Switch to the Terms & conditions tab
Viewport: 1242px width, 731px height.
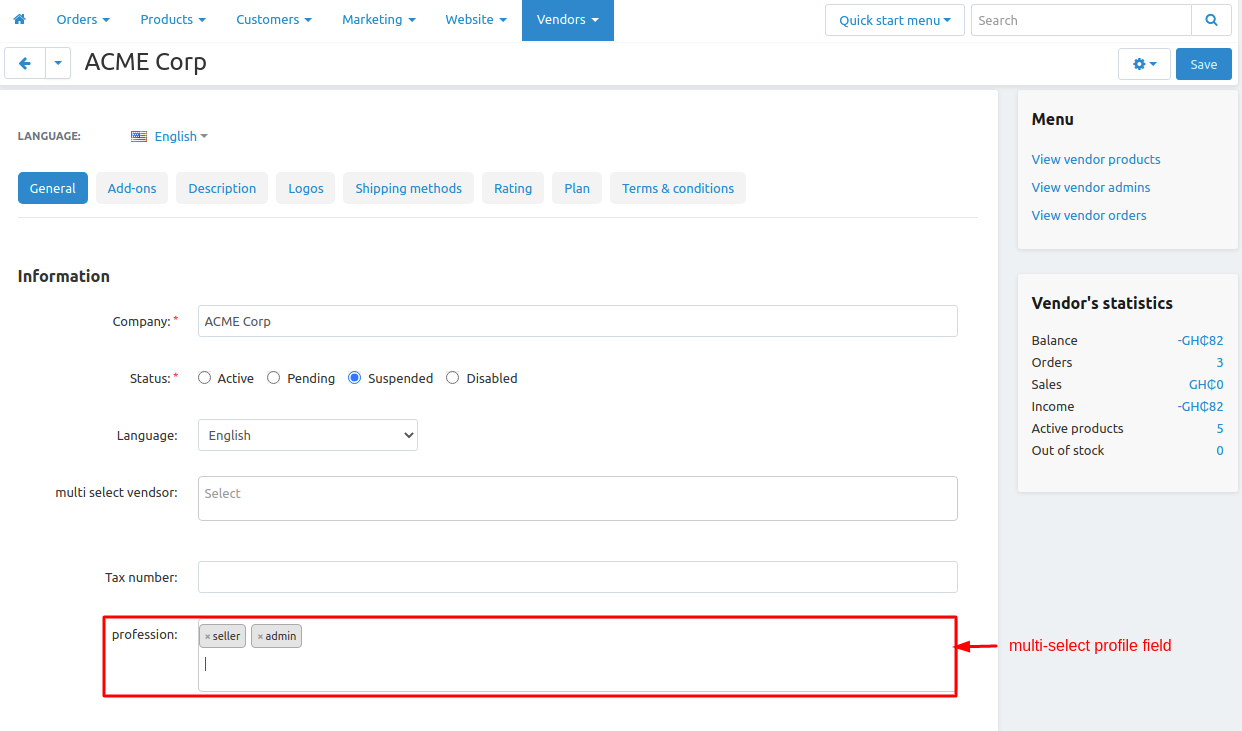click(678, 188)
